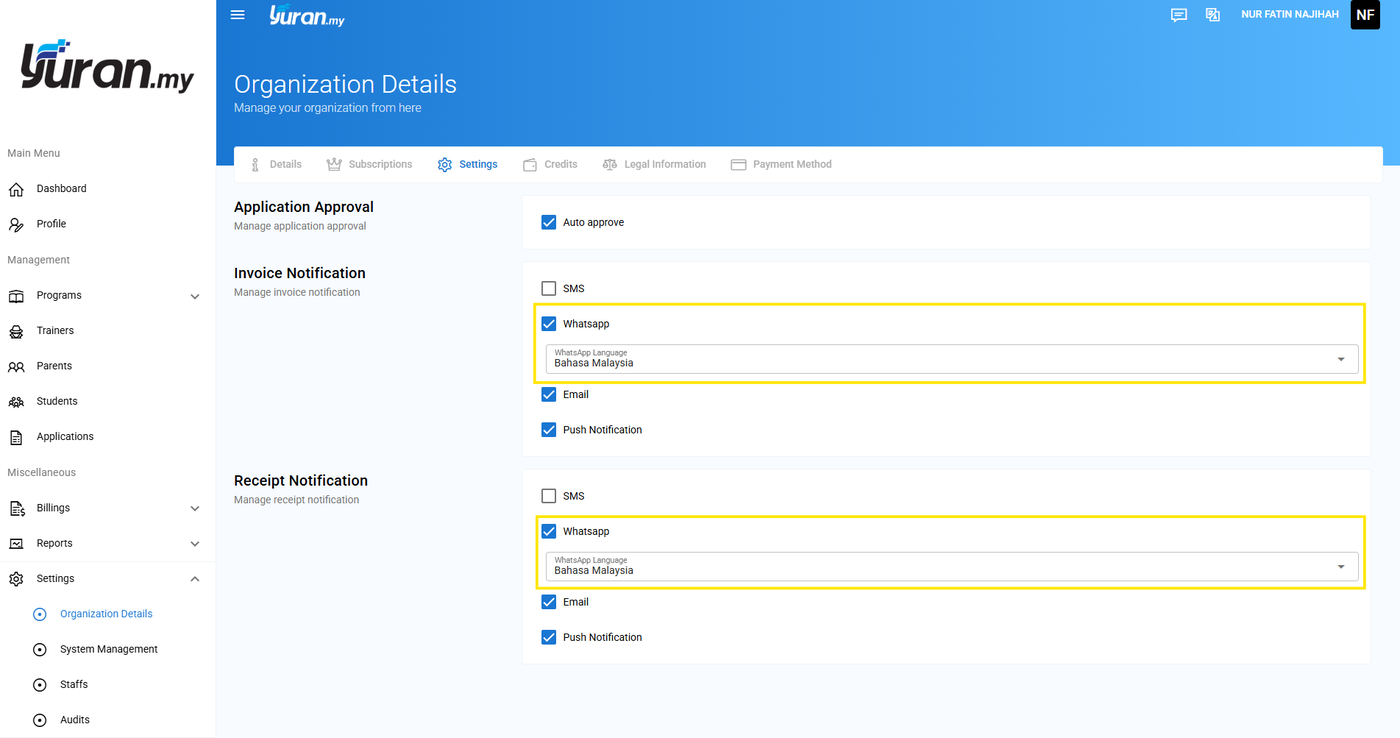
Task: Select the Settings tab label
Action: point(478,164)
